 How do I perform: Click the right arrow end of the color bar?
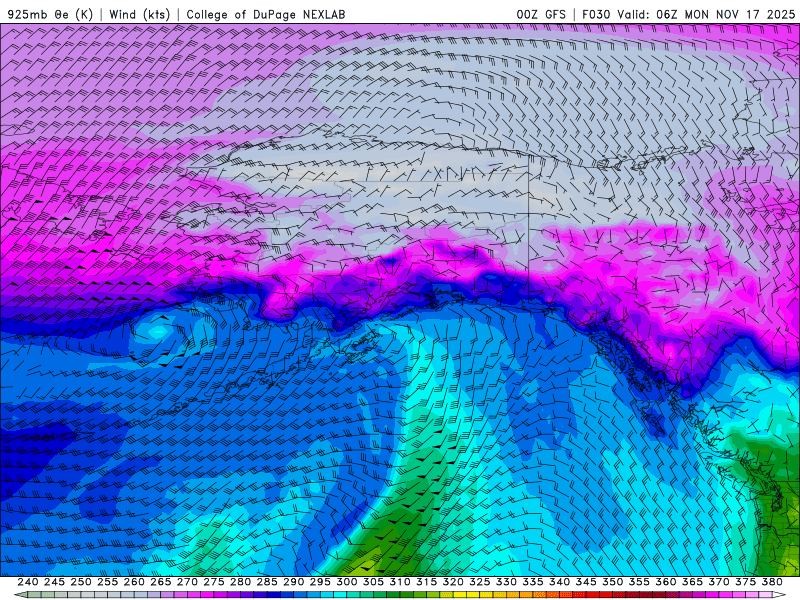[779, 595]
